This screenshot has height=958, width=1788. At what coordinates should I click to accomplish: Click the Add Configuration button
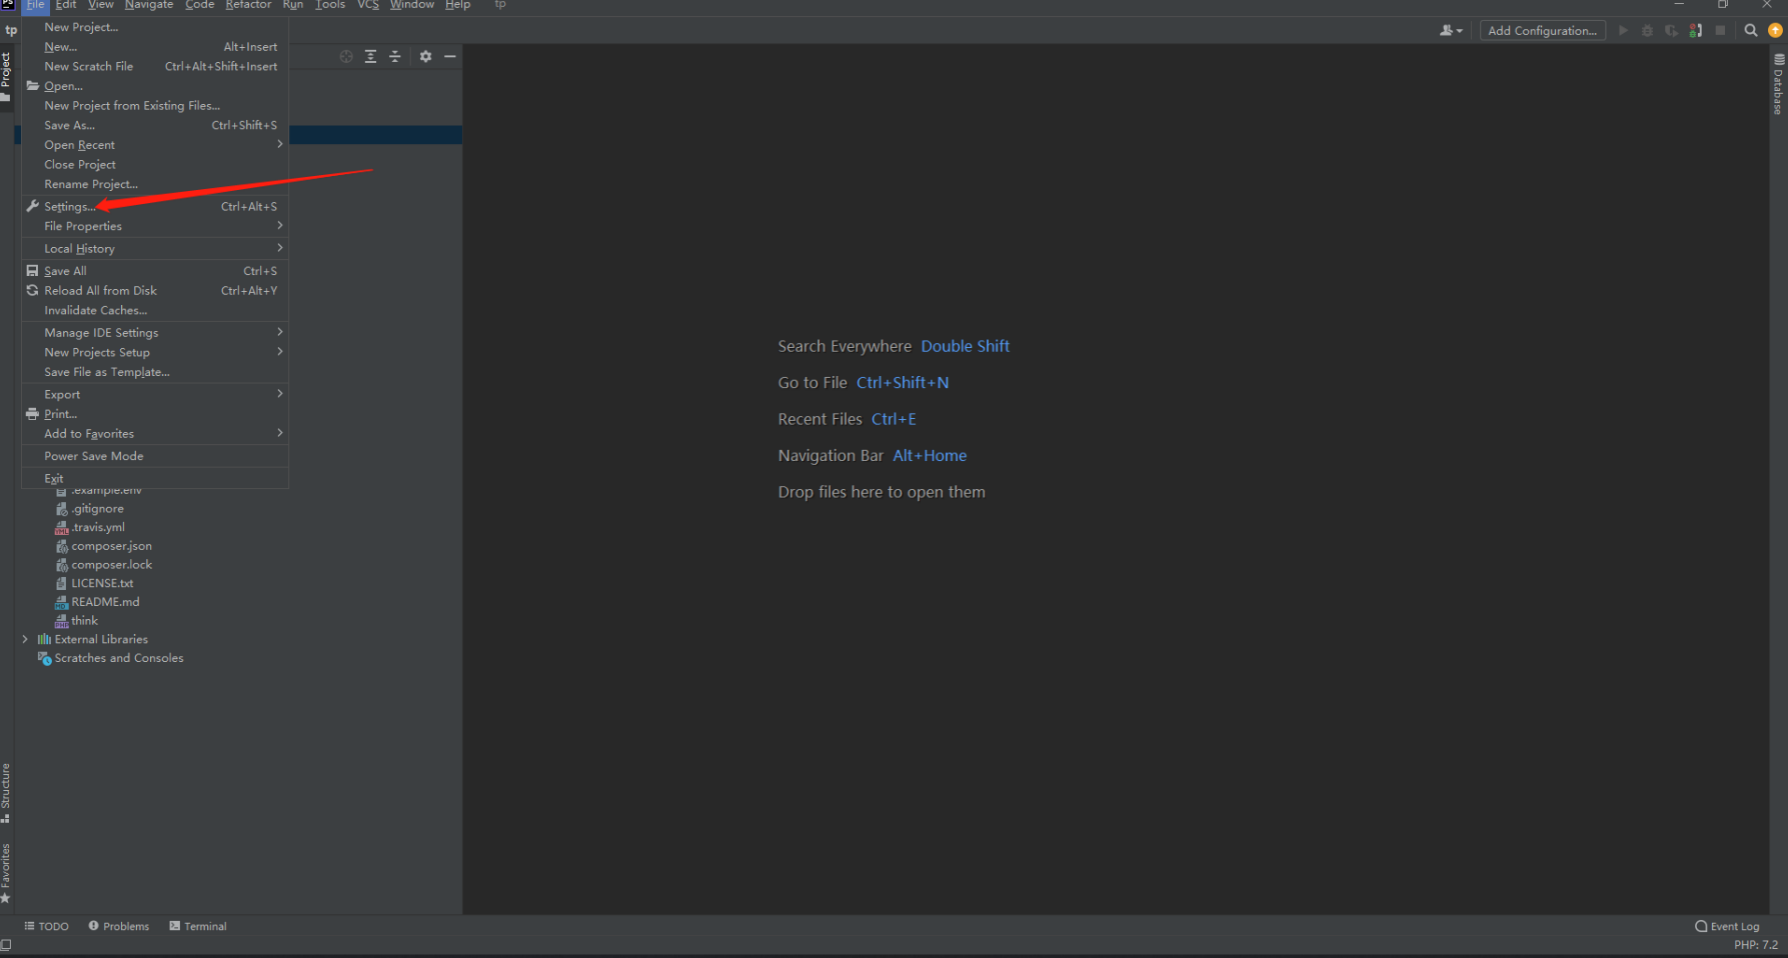pos(1542,30)
